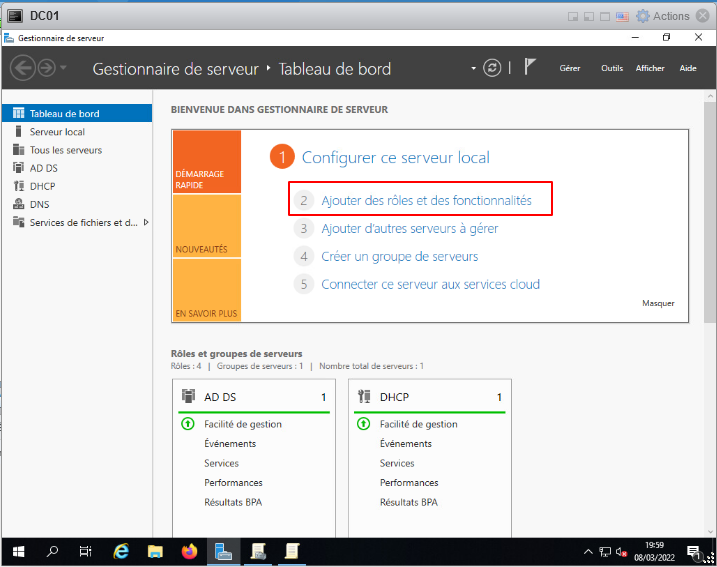Image resolution: width=717 pixels, height=567 pixels.
Task: Open the VM Actions gear menu
Action: point(642,16)
